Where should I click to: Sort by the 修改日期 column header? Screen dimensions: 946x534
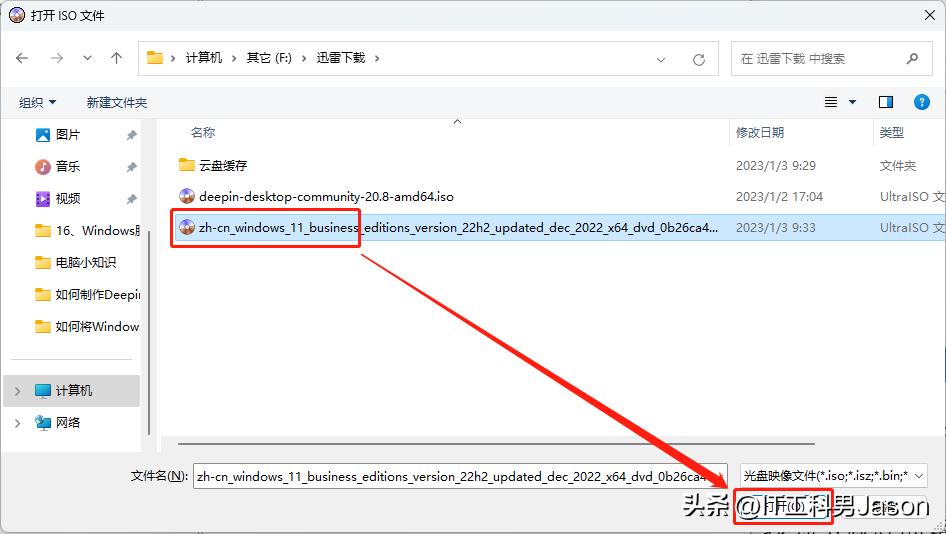pyautogui.click(x=760, y=132)
